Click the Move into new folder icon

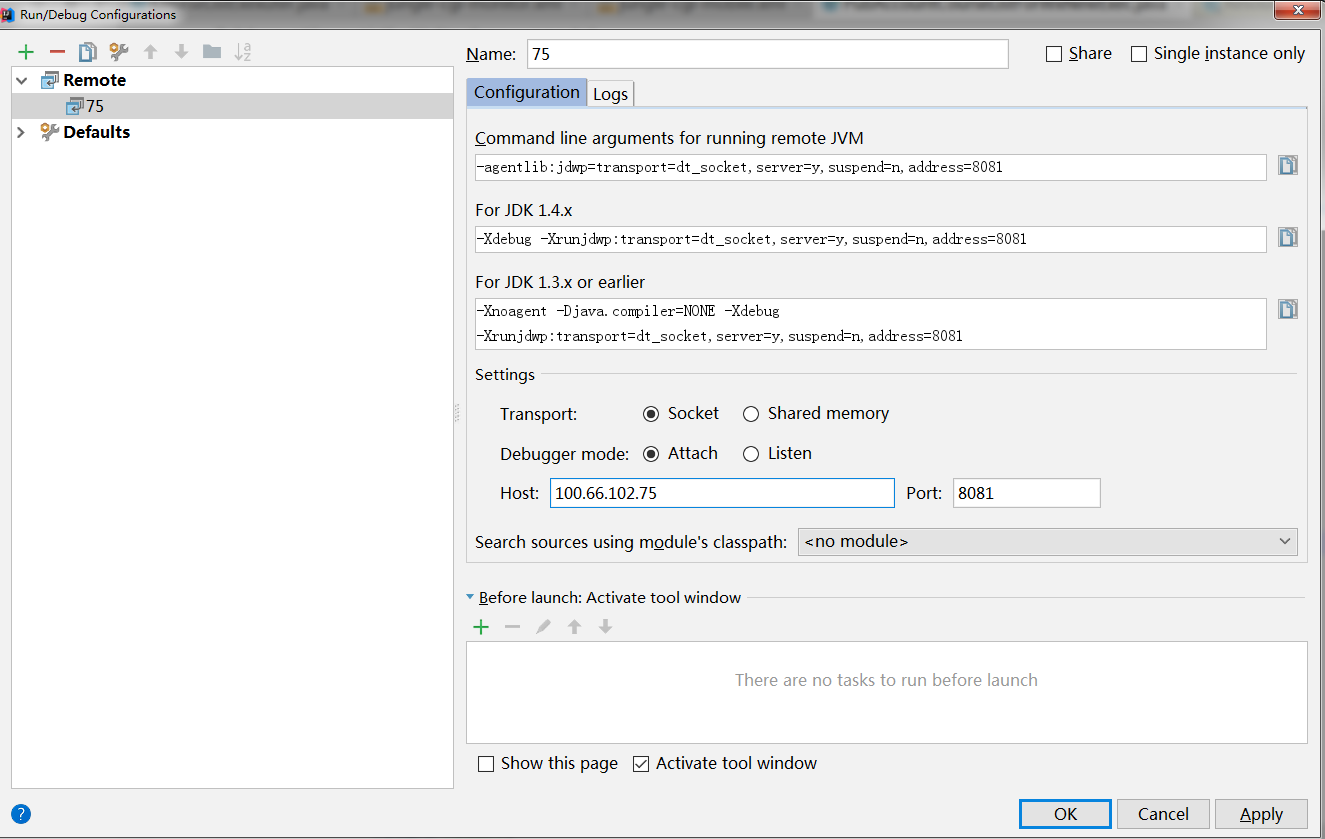coord(212,52)
